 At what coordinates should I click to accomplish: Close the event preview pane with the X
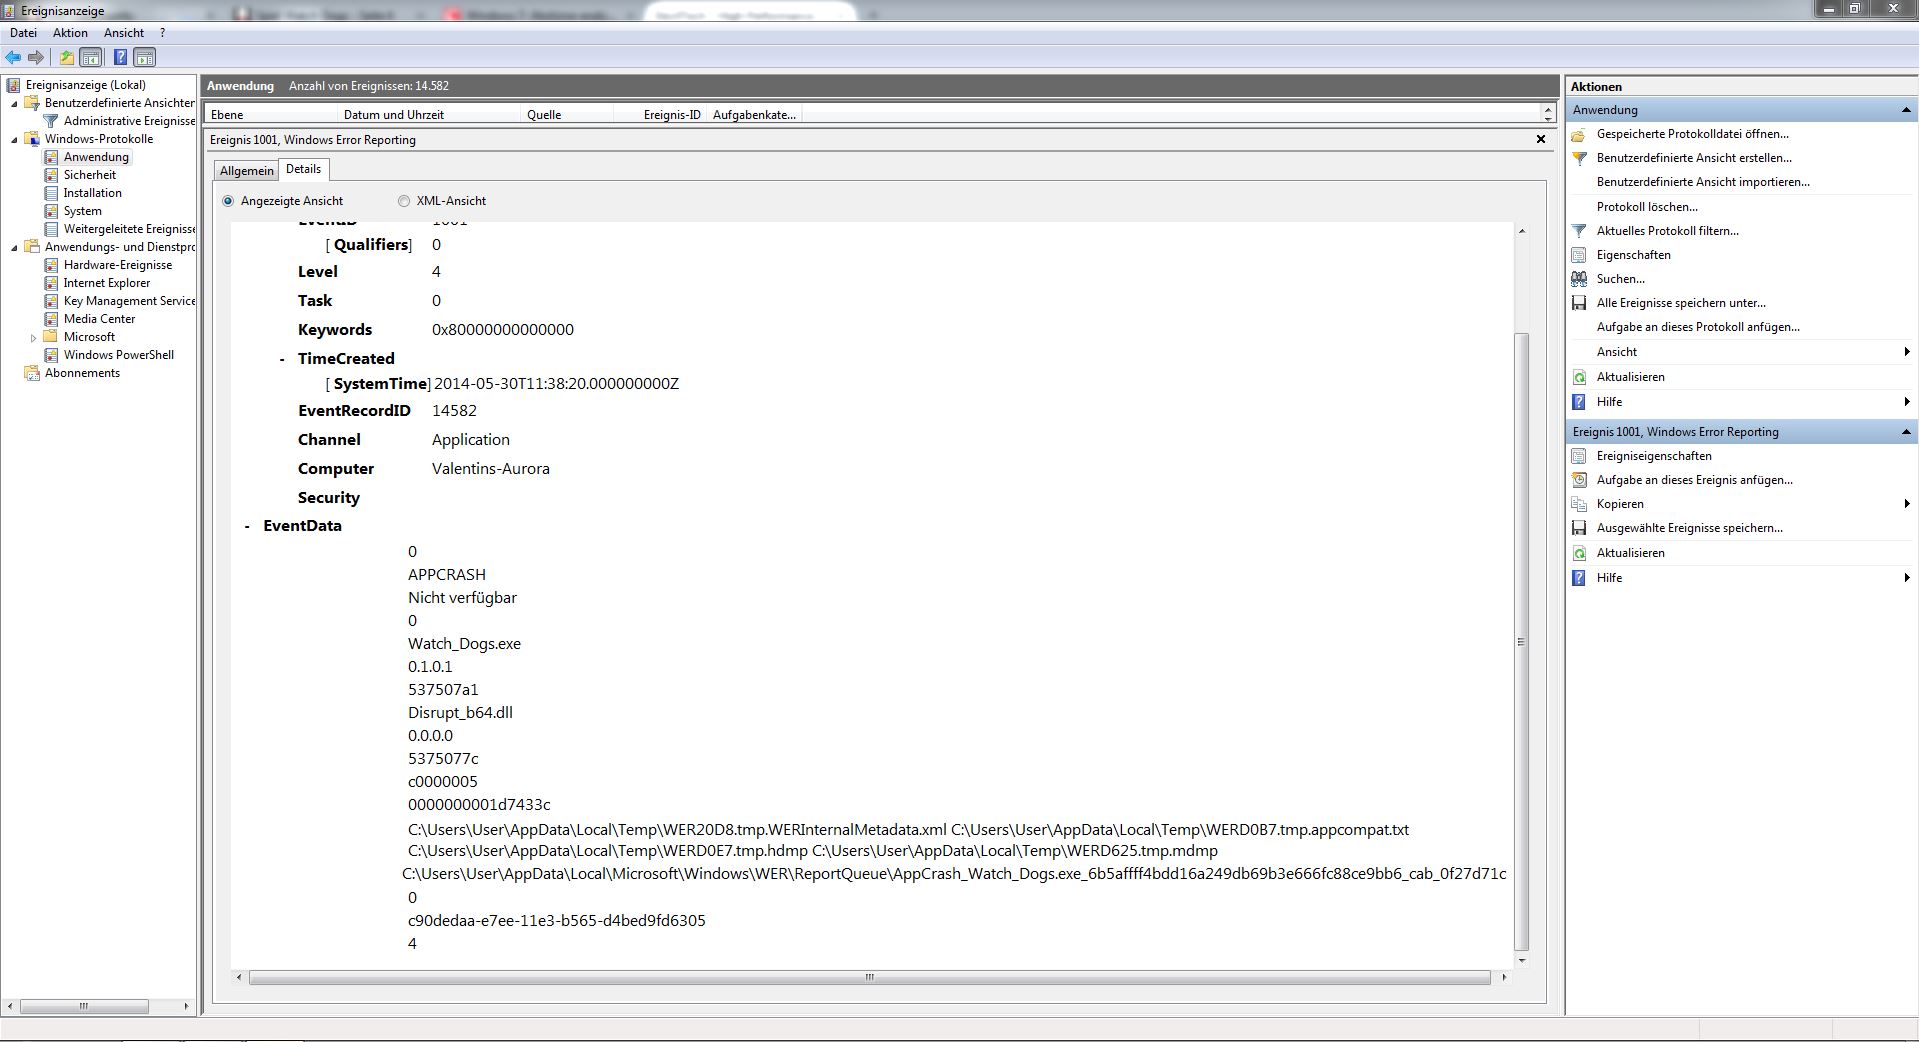1540,140
